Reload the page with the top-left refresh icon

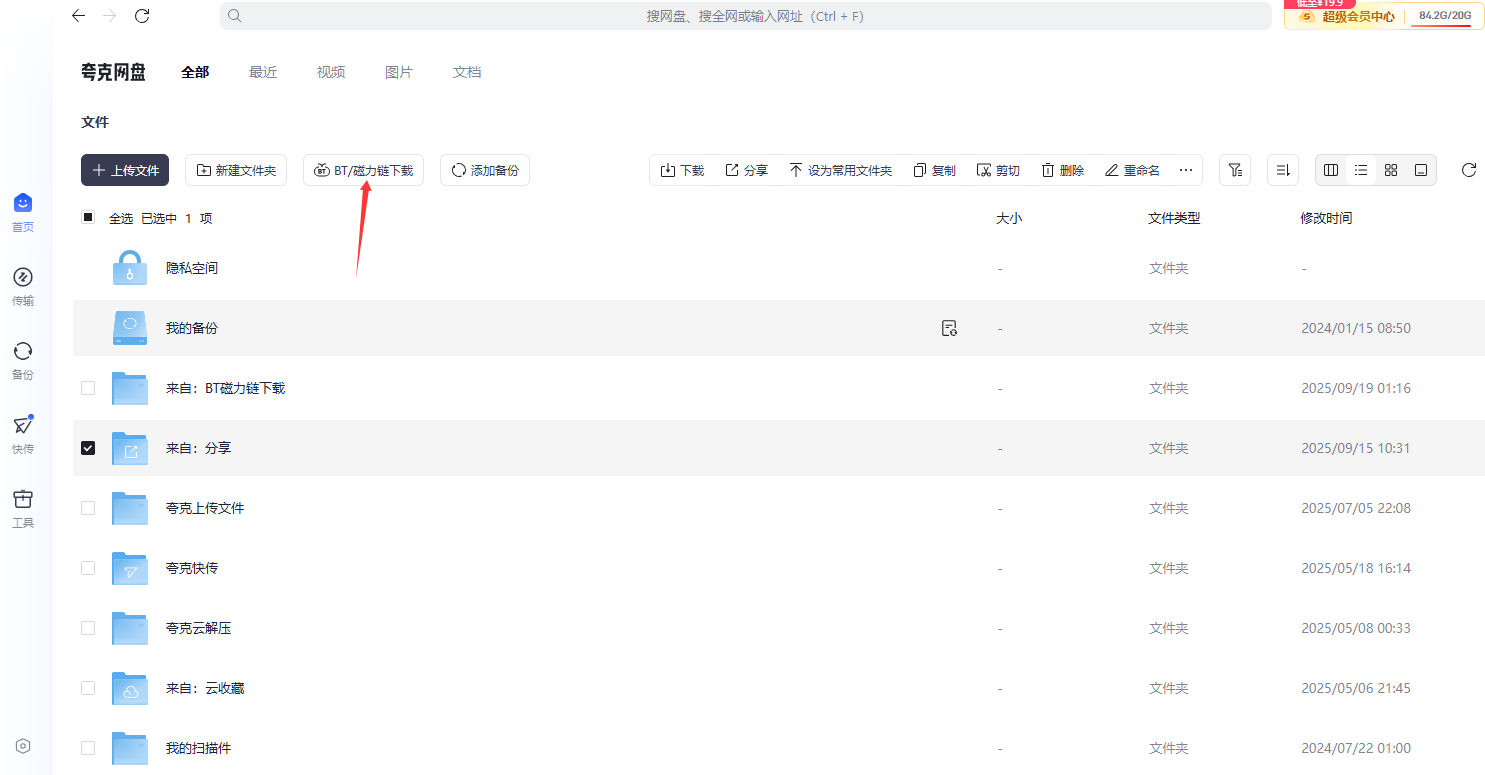point(142,16)
